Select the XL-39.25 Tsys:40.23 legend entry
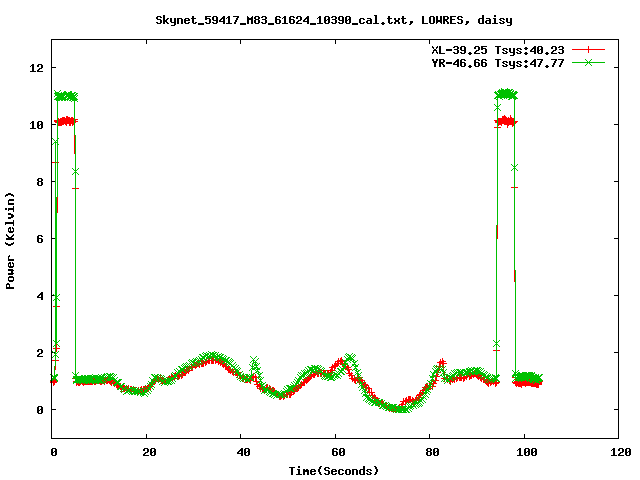The width and height of the screenshot is (640, 480). (494, 49)
